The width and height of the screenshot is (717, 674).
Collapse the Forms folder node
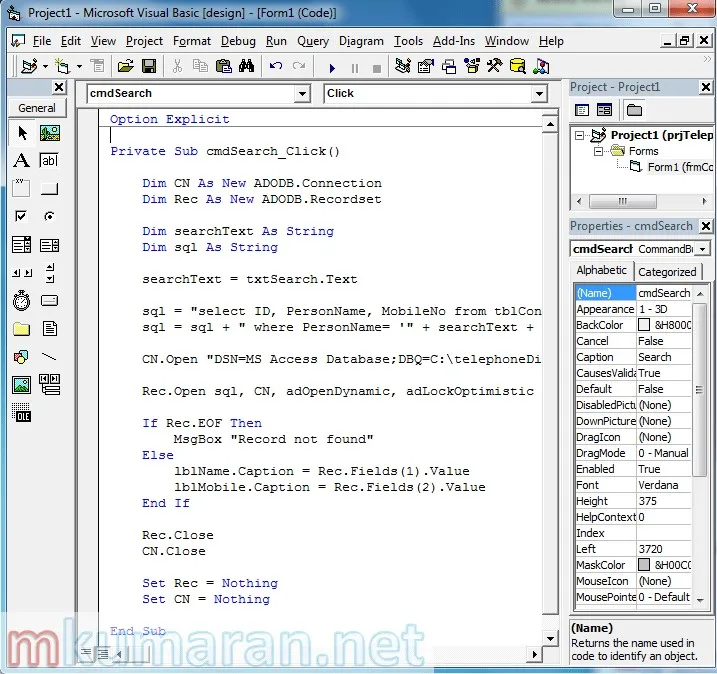[x=598, y=151]
